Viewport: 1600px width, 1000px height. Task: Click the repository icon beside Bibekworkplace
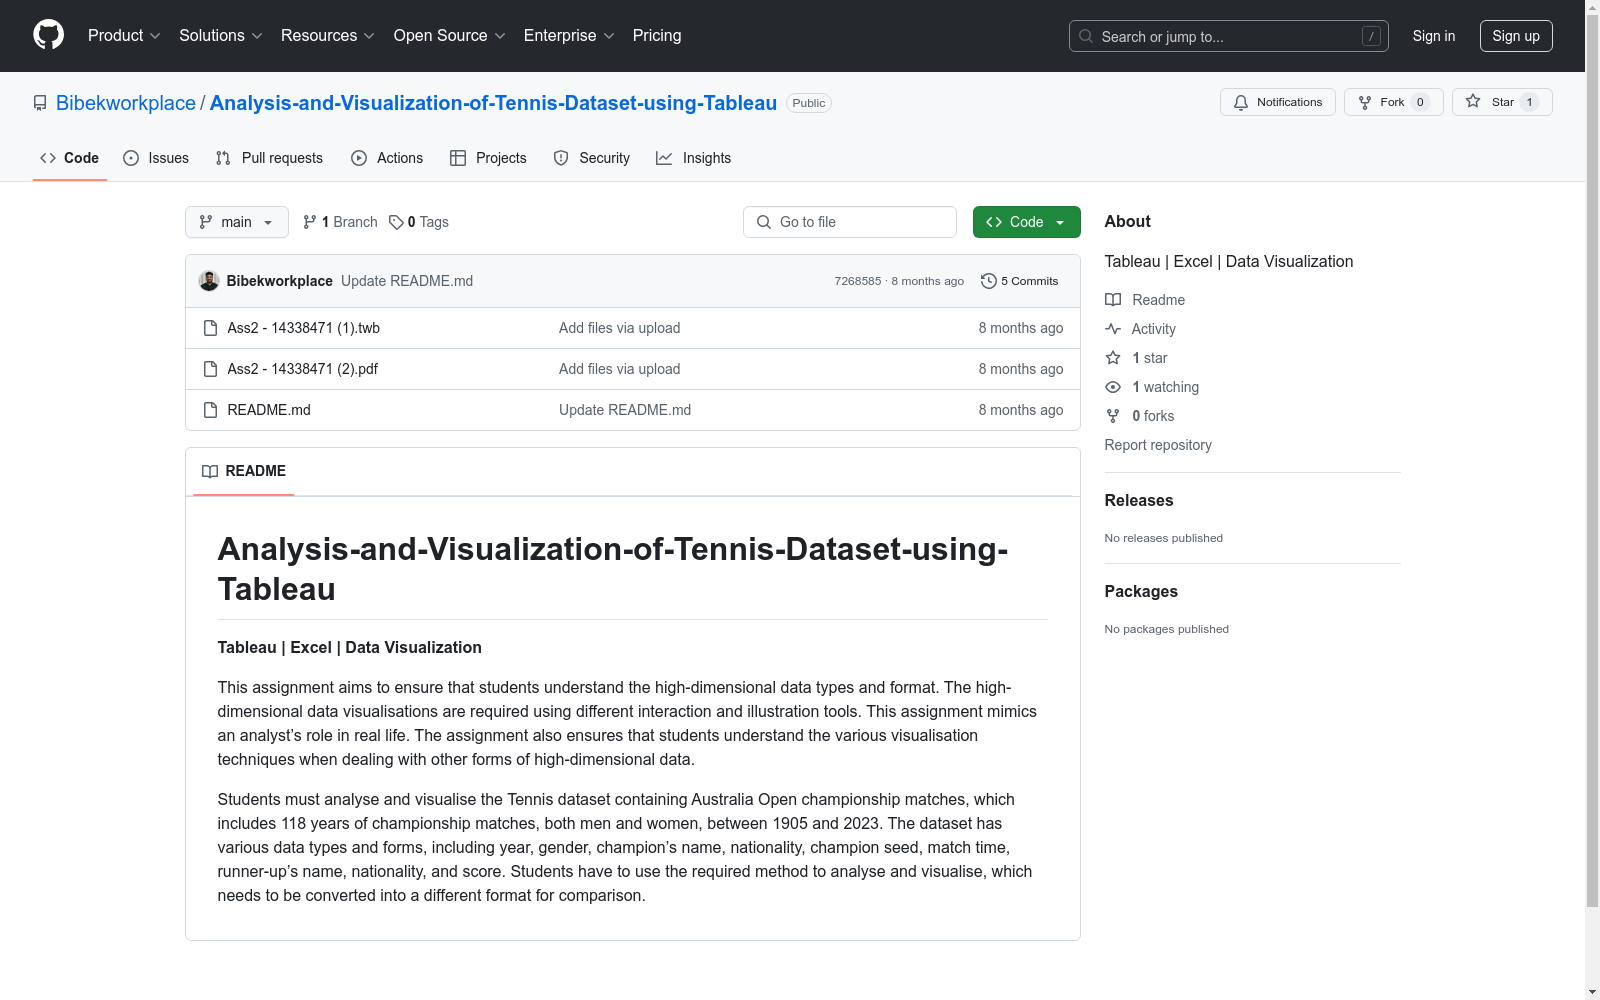click(40, 103)
